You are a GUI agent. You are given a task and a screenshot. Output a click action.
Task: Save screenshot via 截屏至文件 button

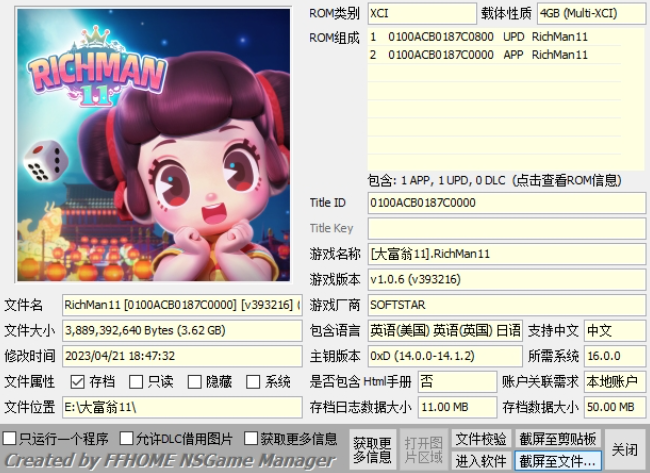point(558,461)
